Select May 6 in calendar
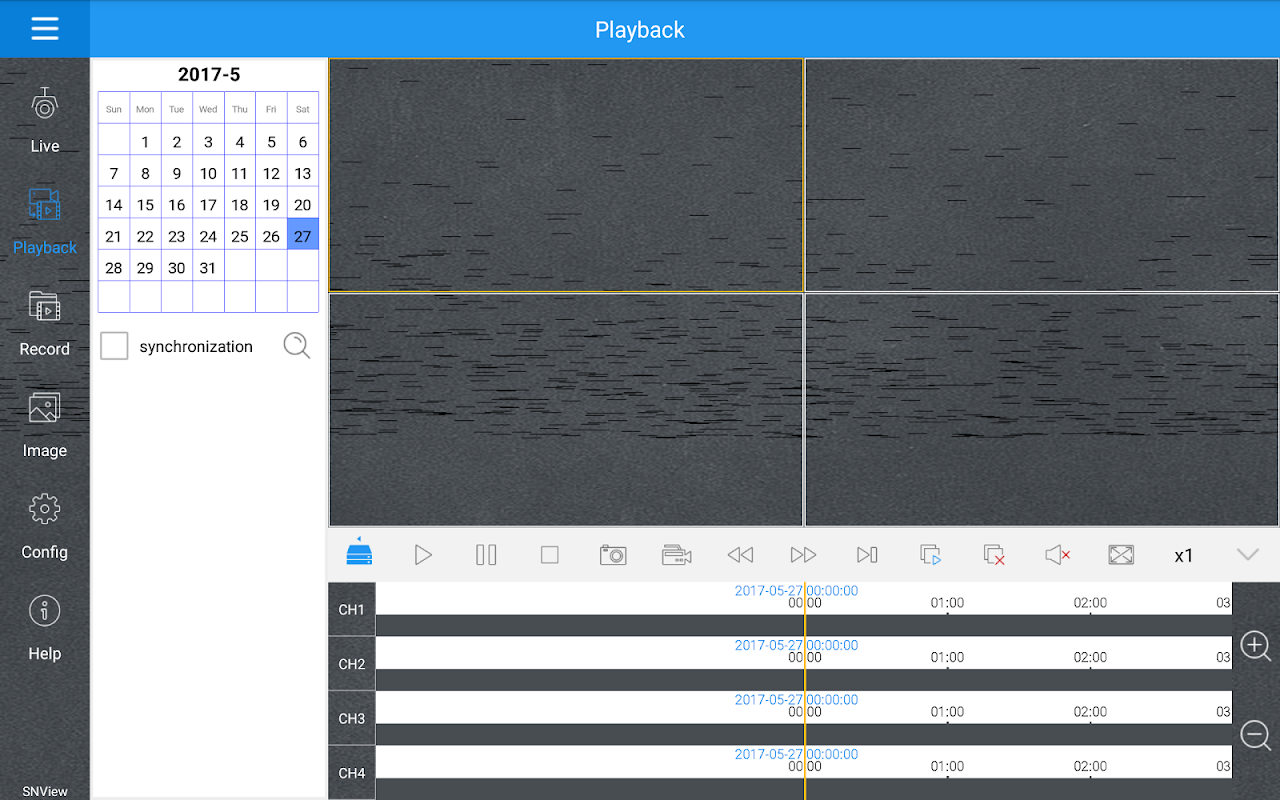The width and height of the screenshot is (1280, 800). click(303, 142)
